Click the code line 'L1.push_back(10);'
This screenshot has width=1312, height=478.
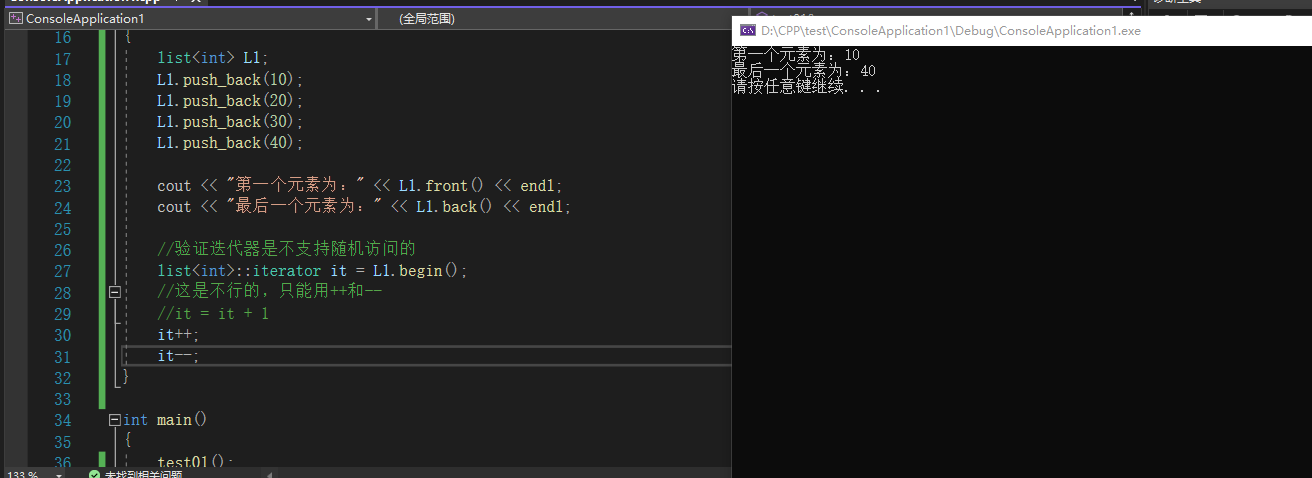(229, 79)
